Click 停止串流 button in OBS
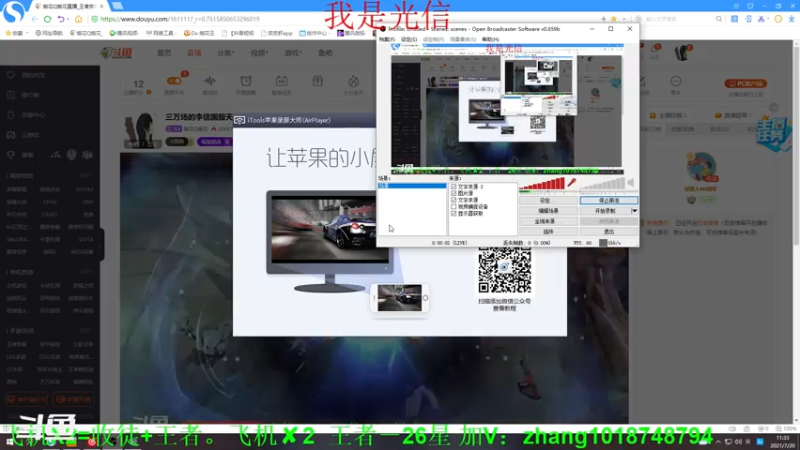Image resolution: width=800 pixels, height=450 pixels. point(609,201)
